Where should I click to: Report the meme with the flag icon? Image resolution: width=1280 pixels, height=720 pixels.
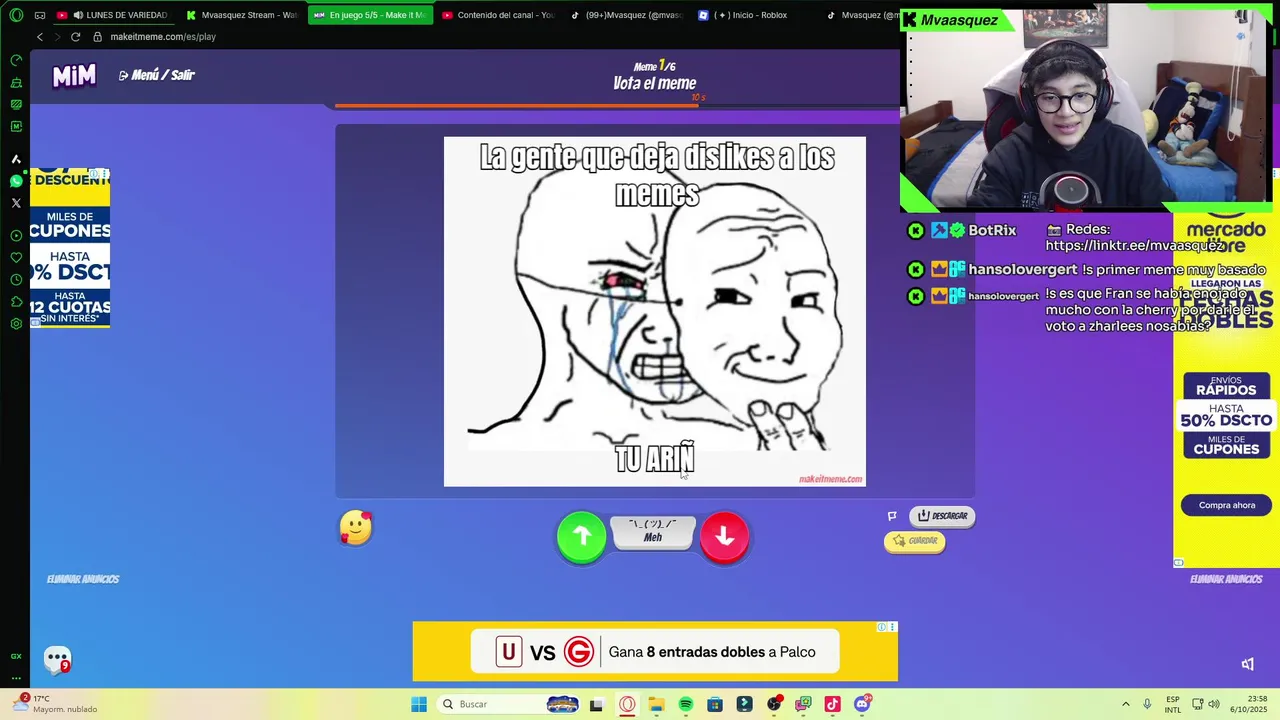892,516
